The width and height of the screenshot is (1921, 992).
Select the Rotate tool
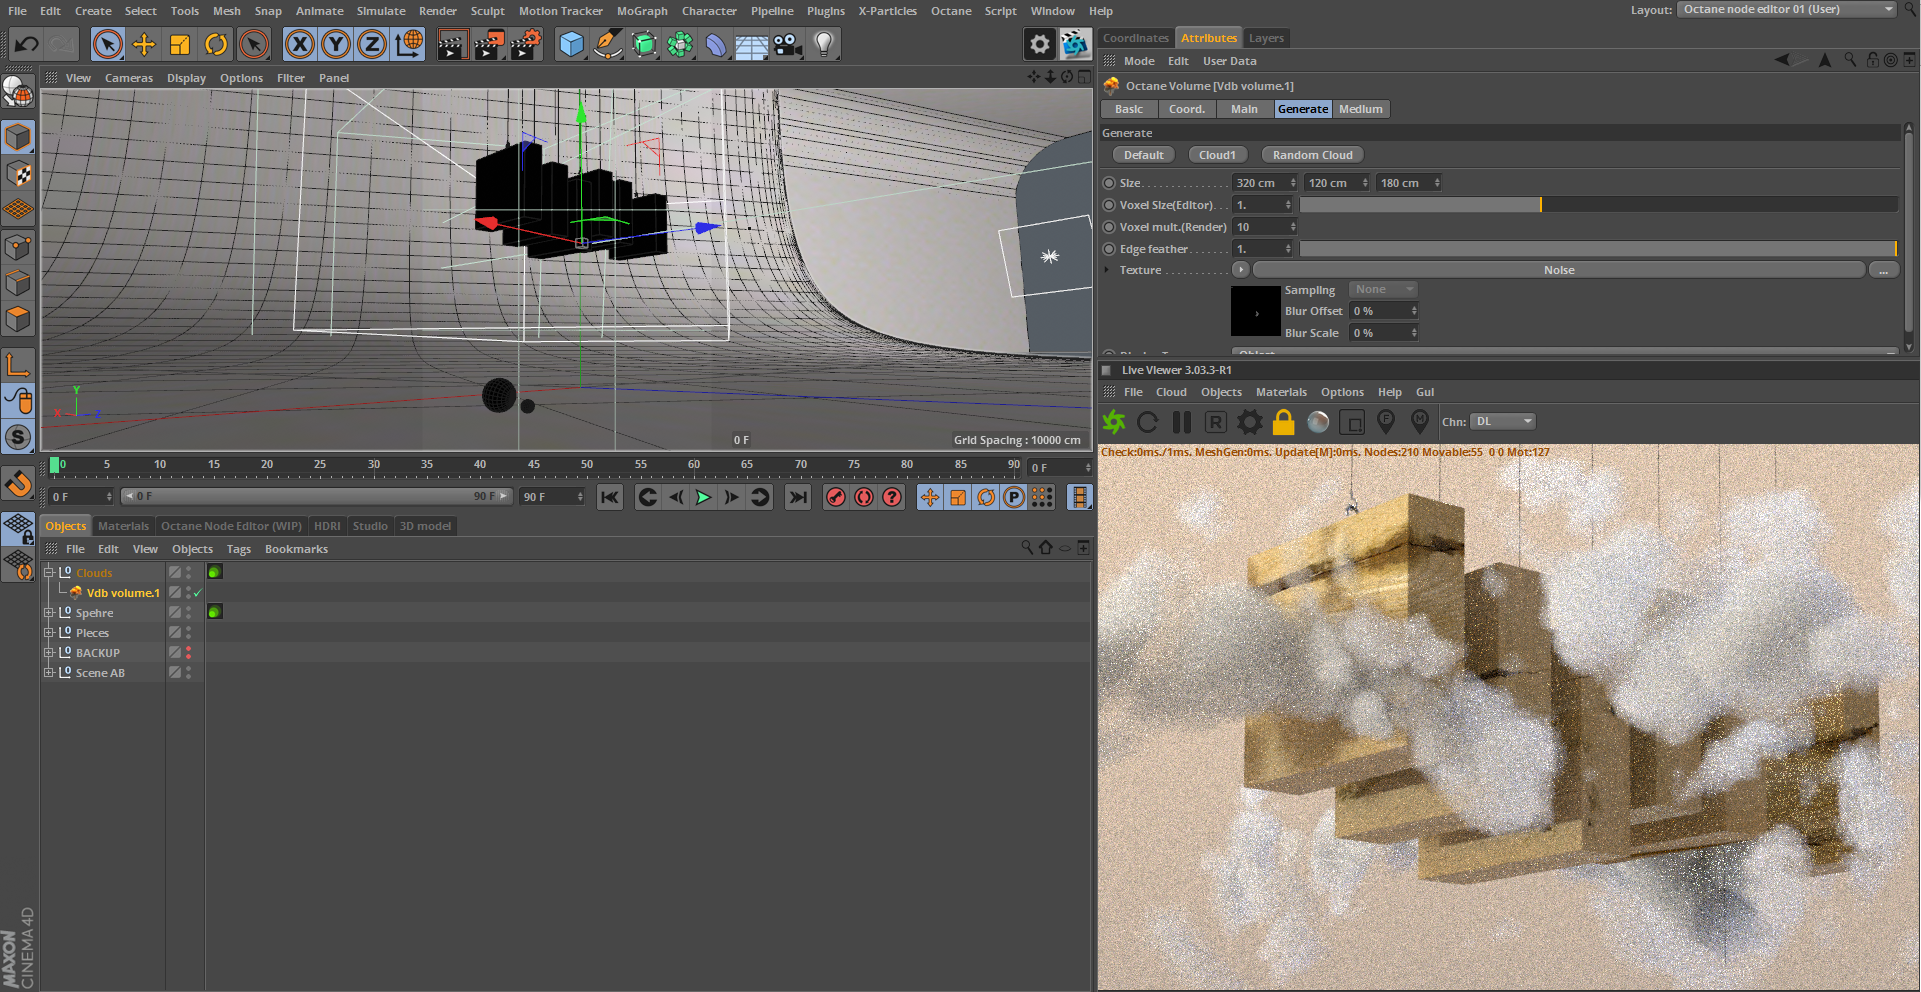[216, 44]
